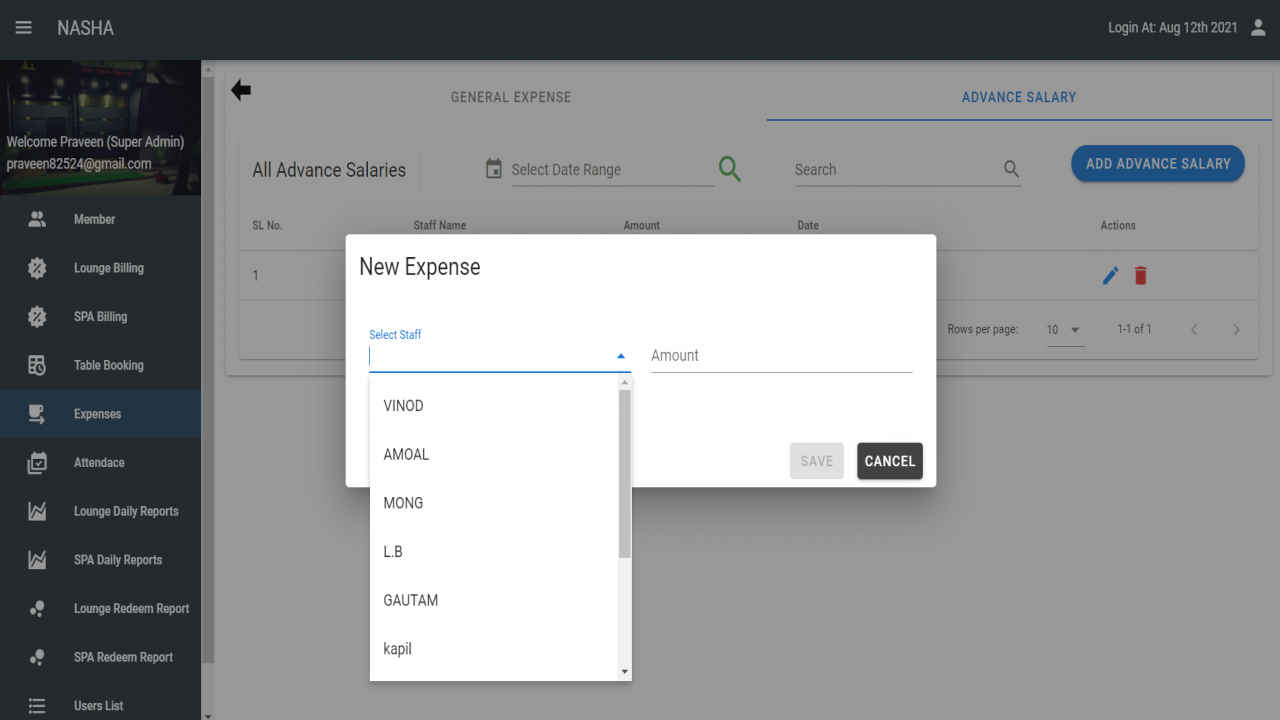The height and width of the screenshot is (720, 1280).
Task: Choose AMOAL from the staff list
Action: click(x=495, y=454)
